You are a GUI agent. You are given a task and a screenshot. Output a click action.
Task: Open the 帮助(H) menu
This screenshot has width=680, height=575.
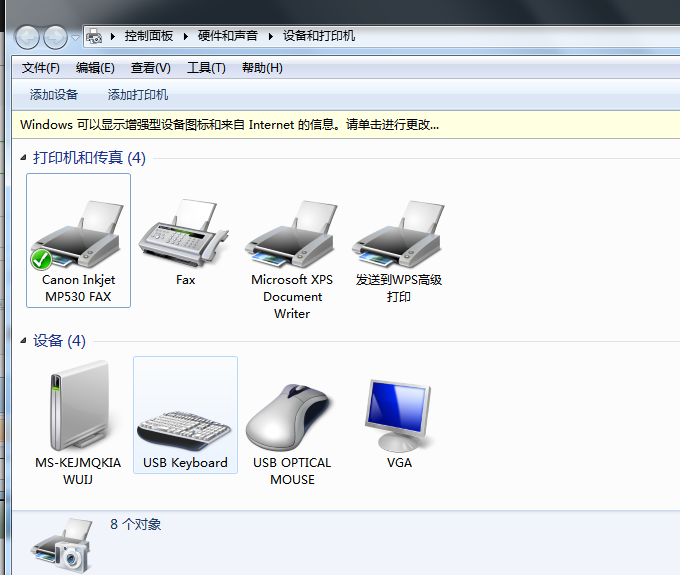[262, 68]
